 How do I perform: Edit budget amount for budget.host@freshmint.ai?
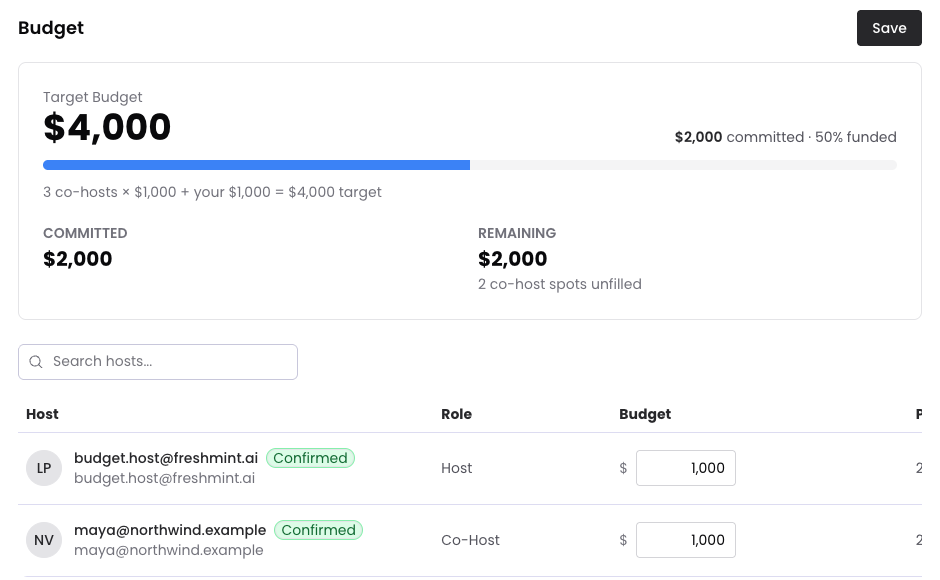[x=686, y=468]
